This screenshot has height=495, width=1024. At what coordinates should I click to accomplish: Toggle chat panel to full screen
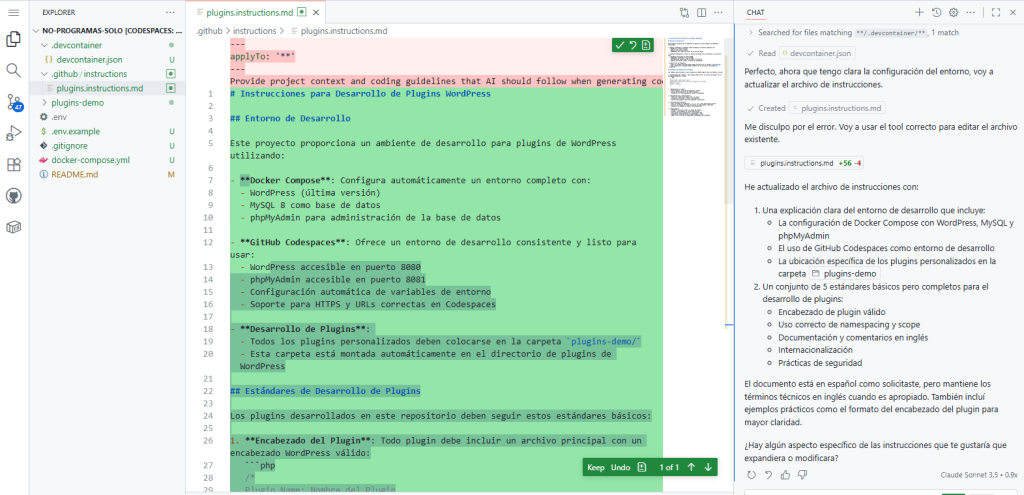[x=996, y=12]
